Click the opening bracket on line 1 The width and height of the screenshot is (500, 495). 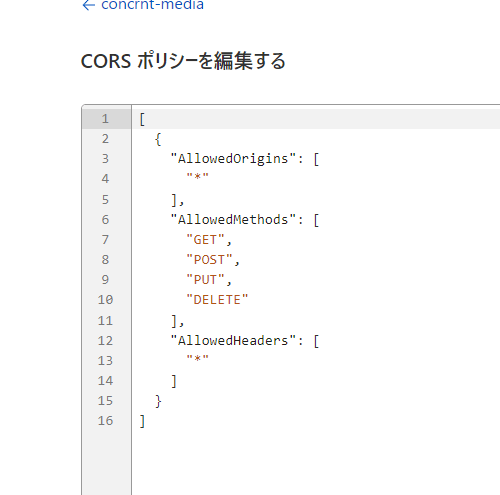[x=142, y=119]
